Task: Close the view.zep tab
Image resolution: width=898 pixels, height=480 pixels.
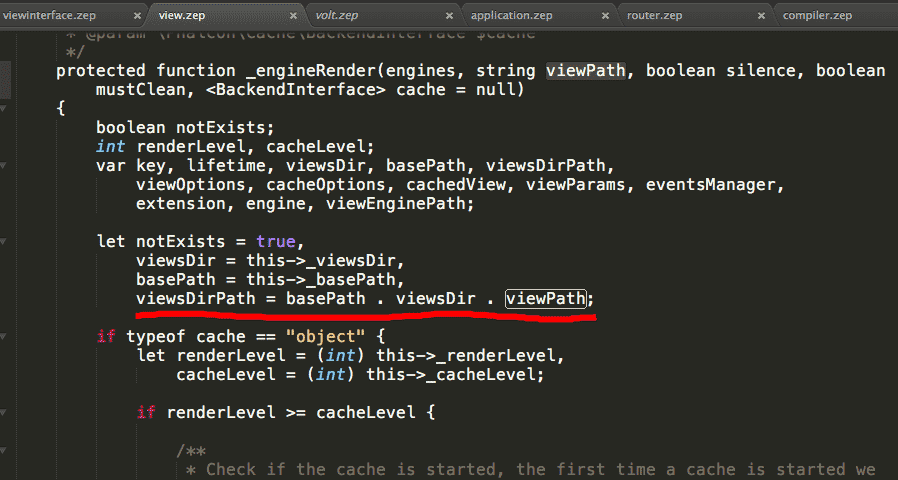Action: pyautogui.click(x=293, y=16)
